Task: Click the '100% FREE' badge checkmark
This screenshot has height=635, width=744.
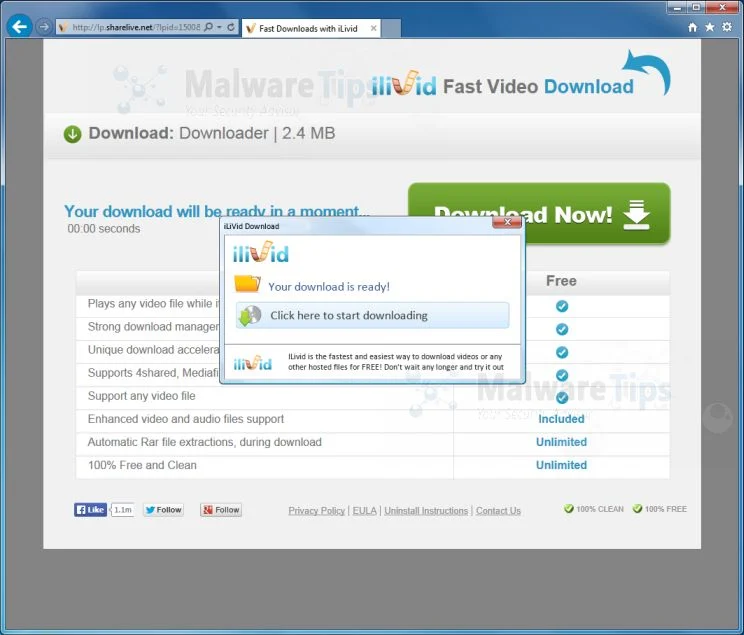Action: (x=637, y=509)
